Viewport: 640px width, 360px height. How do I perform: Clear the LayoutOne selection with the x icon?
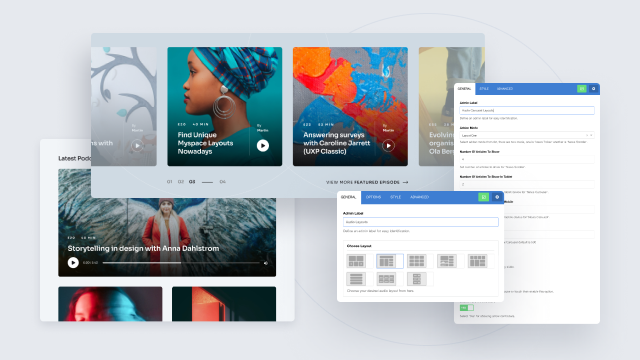point(587,135)
